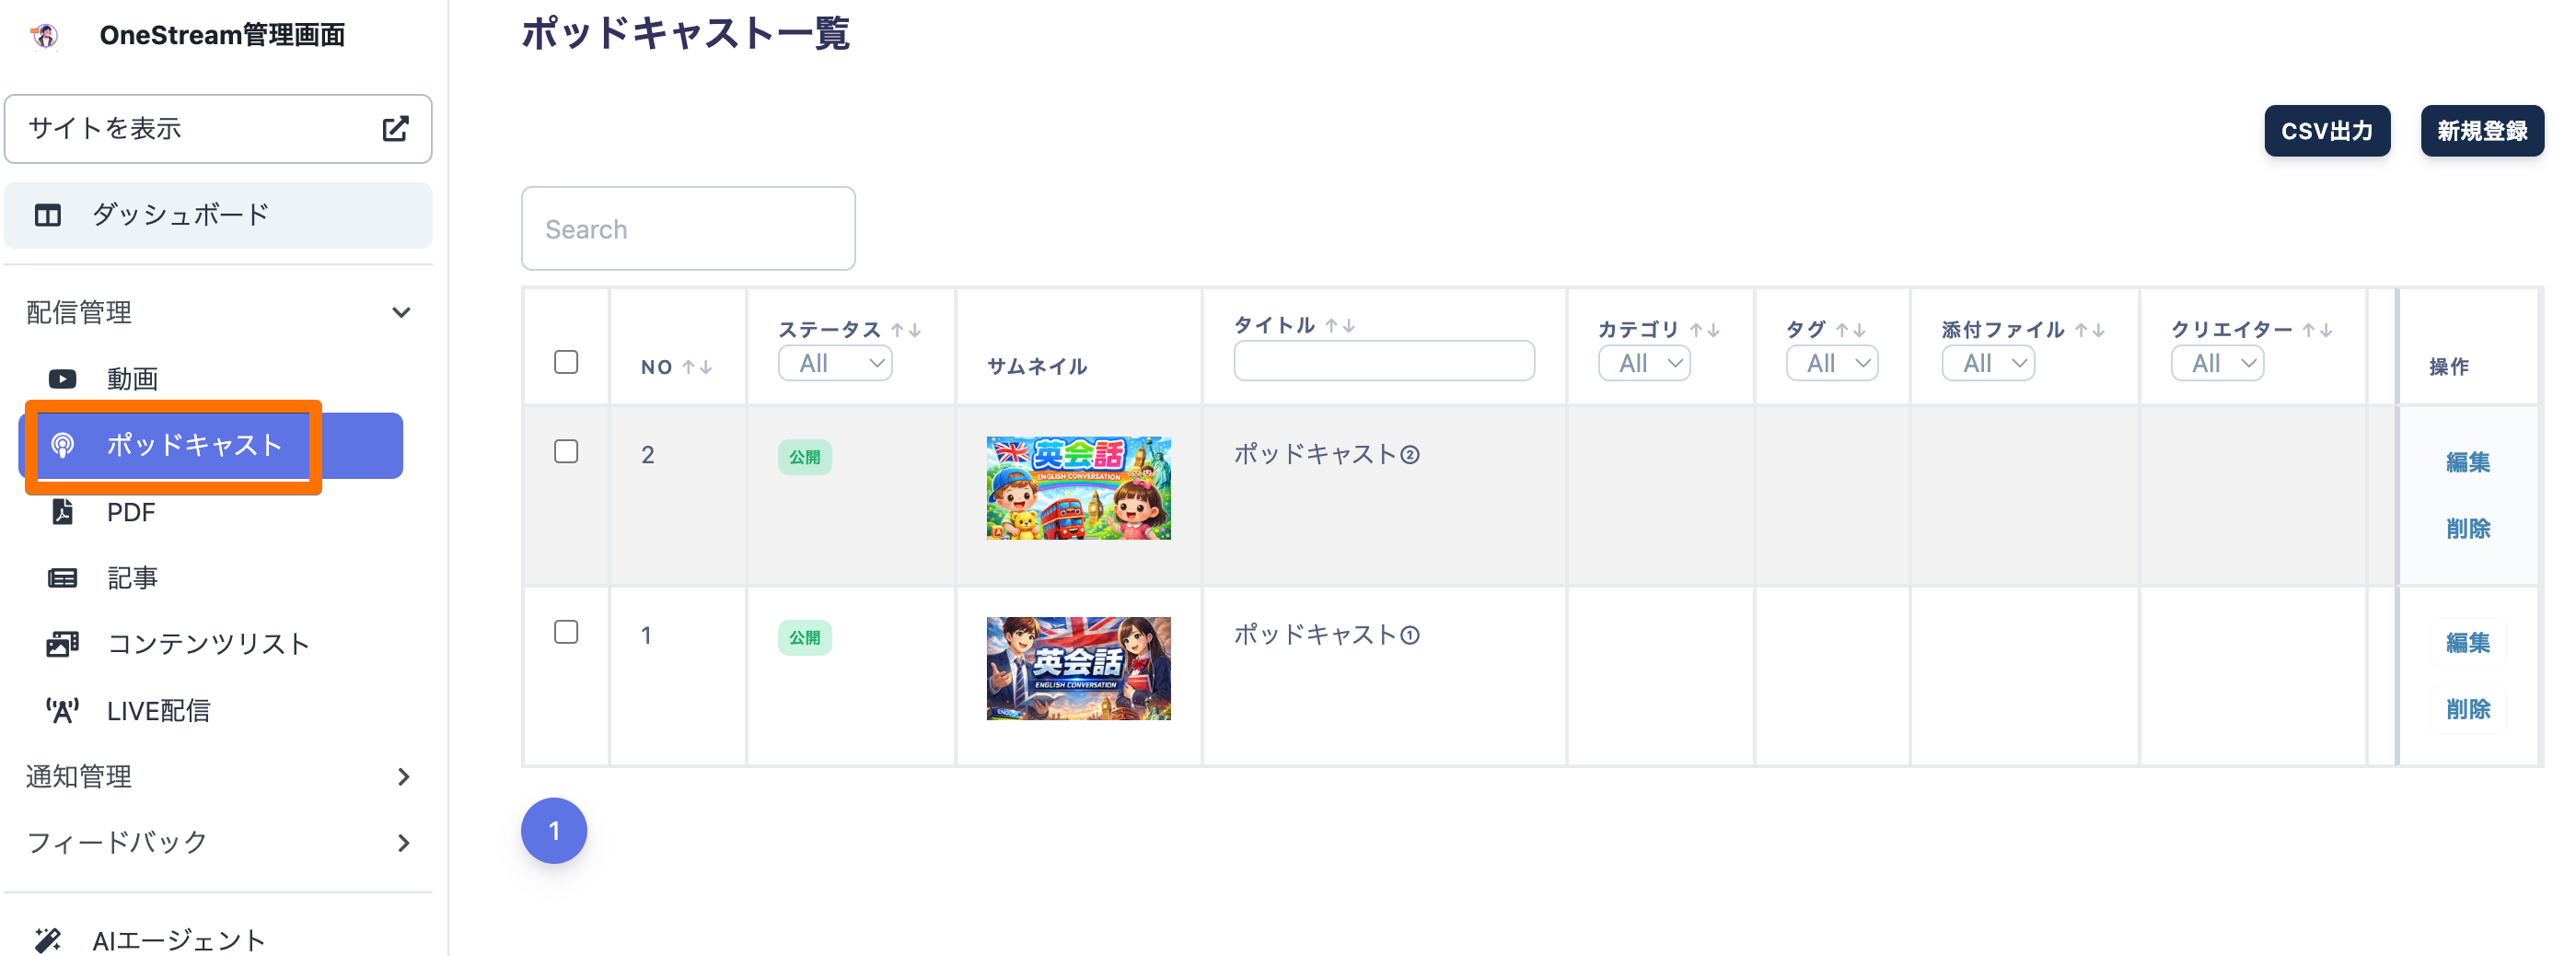Viewport: 2576px width, 956px height.
Task: Click the thumbnail of ポッドキャスト②
Action: (x=1078, y=488)
